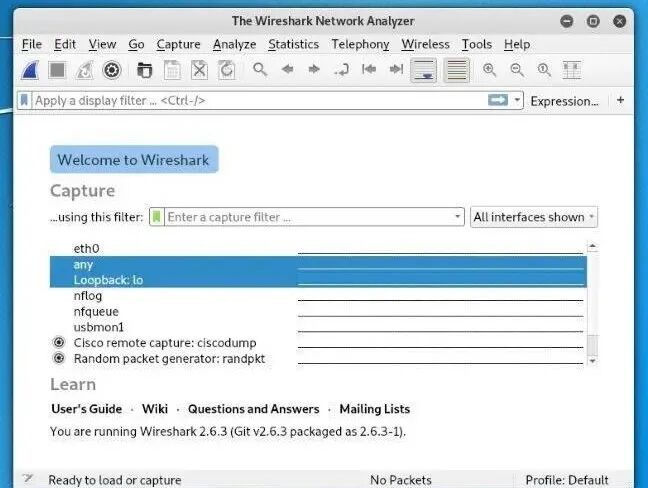
Task: Open a capture file icon
Action: pyautogui.click(x=144, y=70)
